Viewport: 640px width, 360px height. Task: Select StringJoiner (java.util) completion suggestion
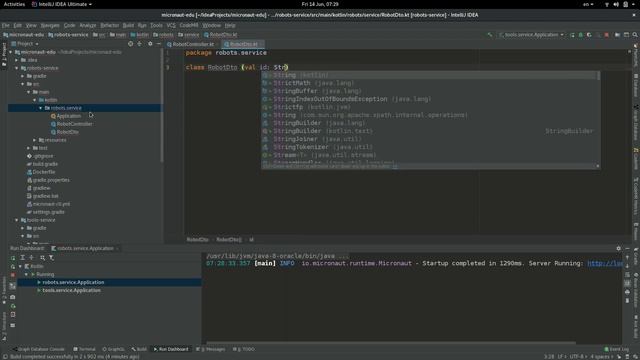coord(428,139)
